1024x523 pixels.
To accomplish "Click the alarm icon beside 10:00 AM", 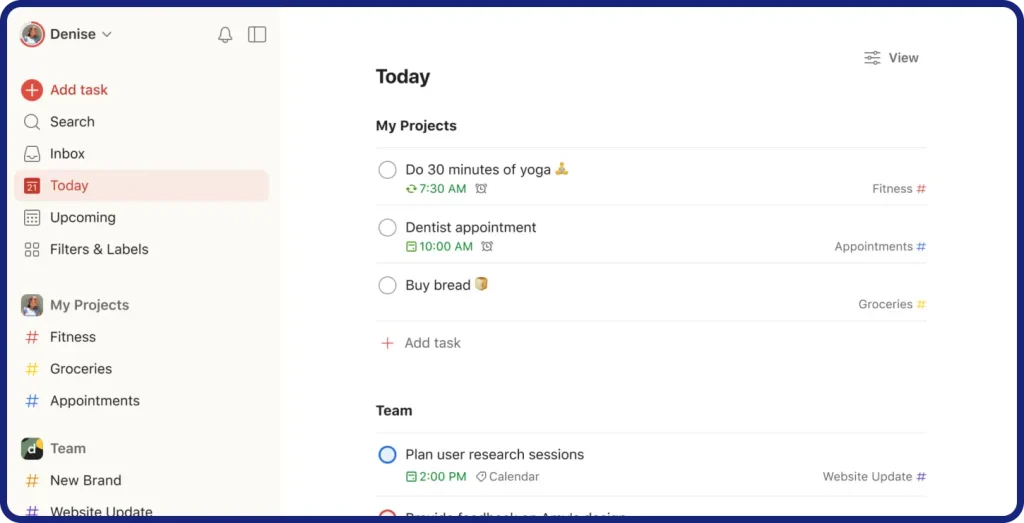I will click(487, 247).
